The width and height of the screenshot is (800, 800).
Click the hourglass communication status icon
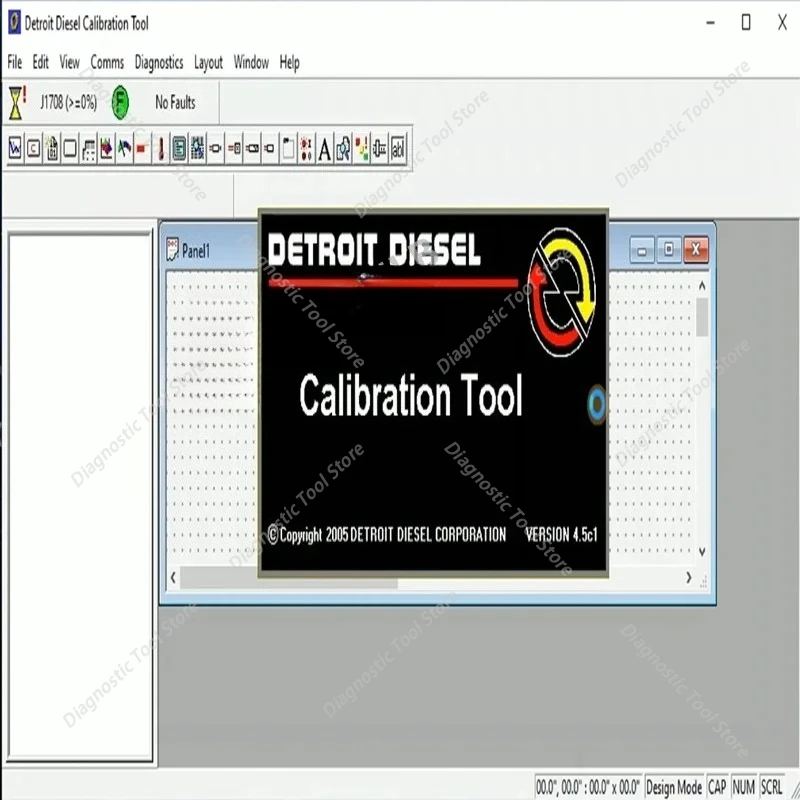17,103
